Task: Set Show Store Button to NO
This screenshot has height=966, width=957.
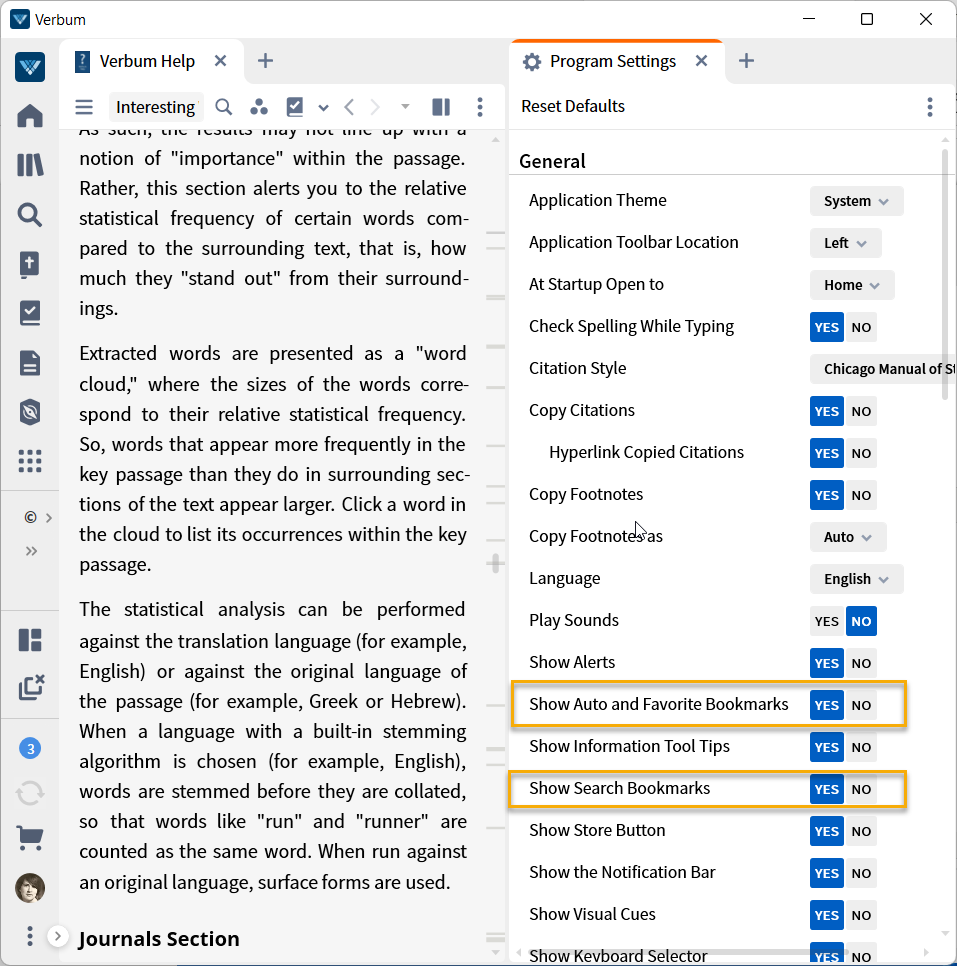Action: (x=861, y=831)
